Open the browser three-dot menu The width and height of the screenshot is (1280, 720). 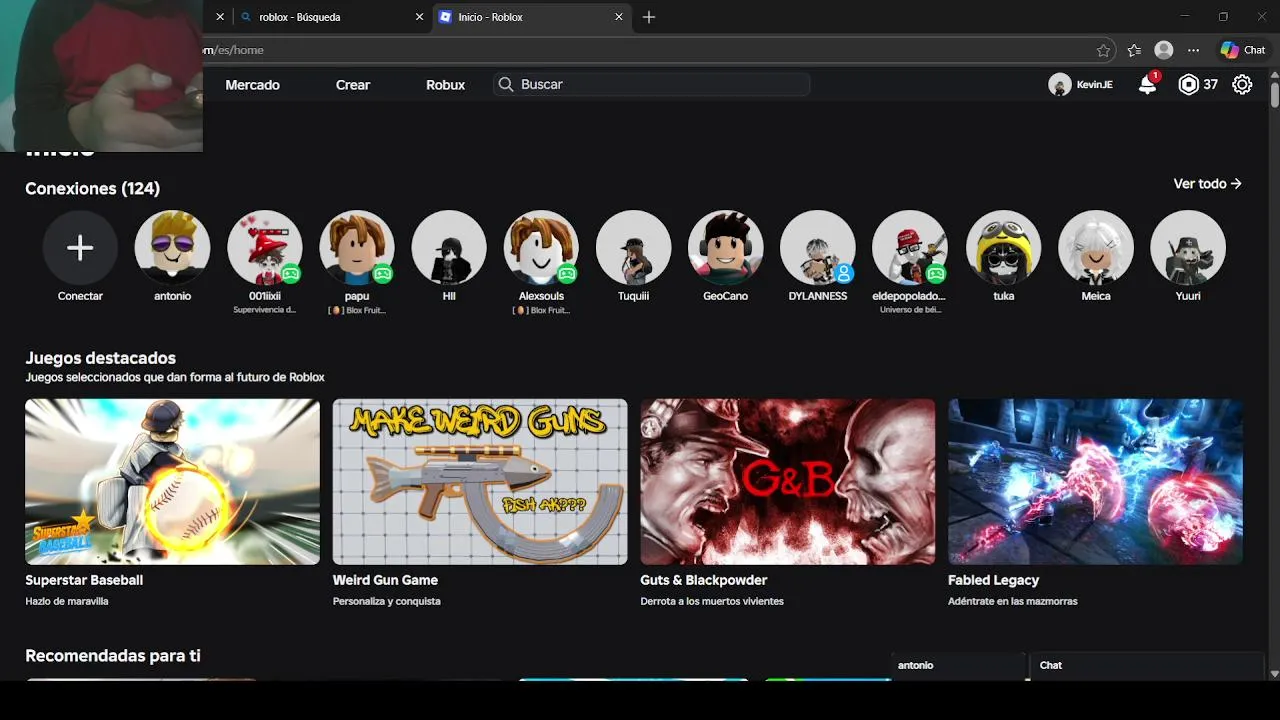click(x=1193, y=50)
